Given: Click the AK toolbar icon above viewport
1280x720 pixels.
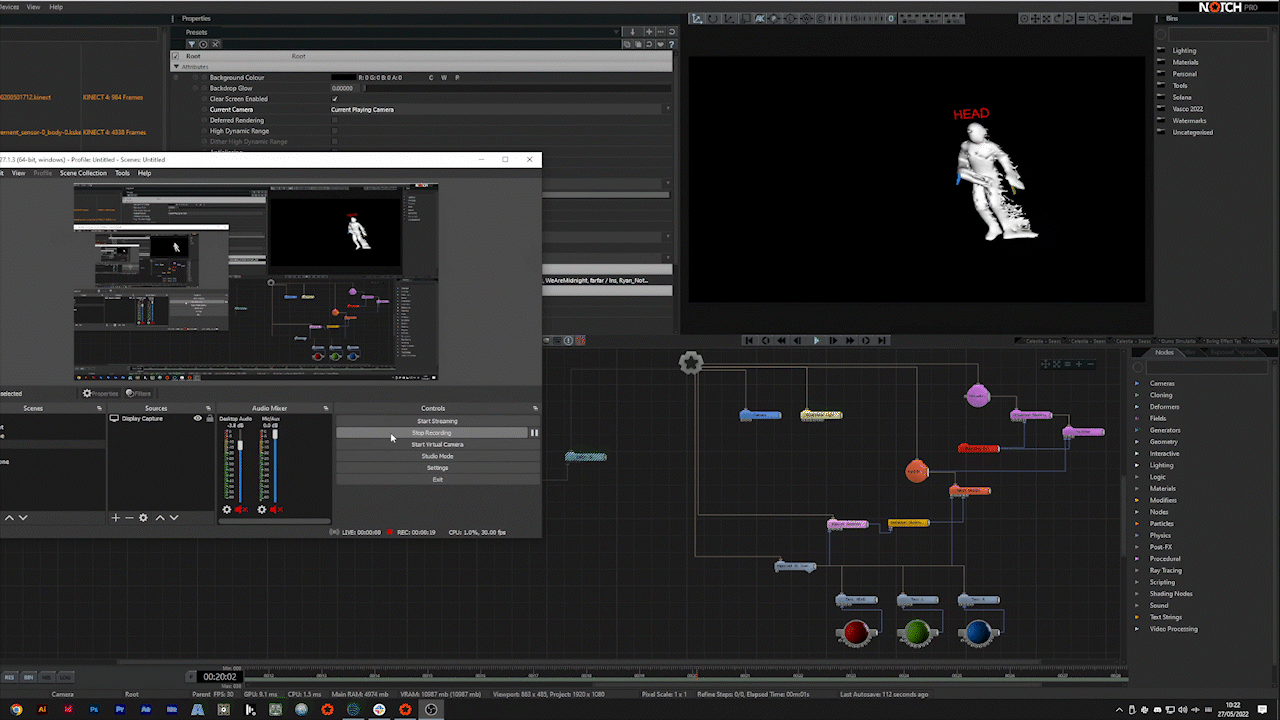Looking at the screenshot, I should point(760,18).
